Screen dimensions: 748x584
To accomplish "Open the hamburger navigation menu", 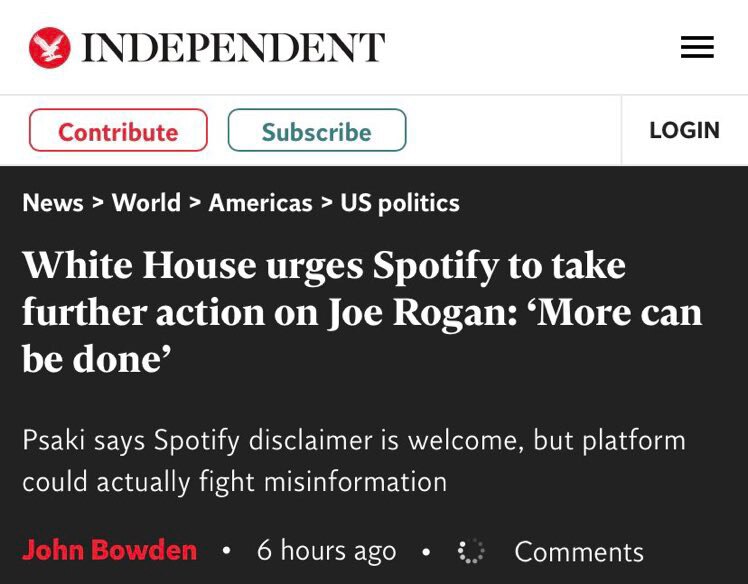I will [x=697, y=47].
